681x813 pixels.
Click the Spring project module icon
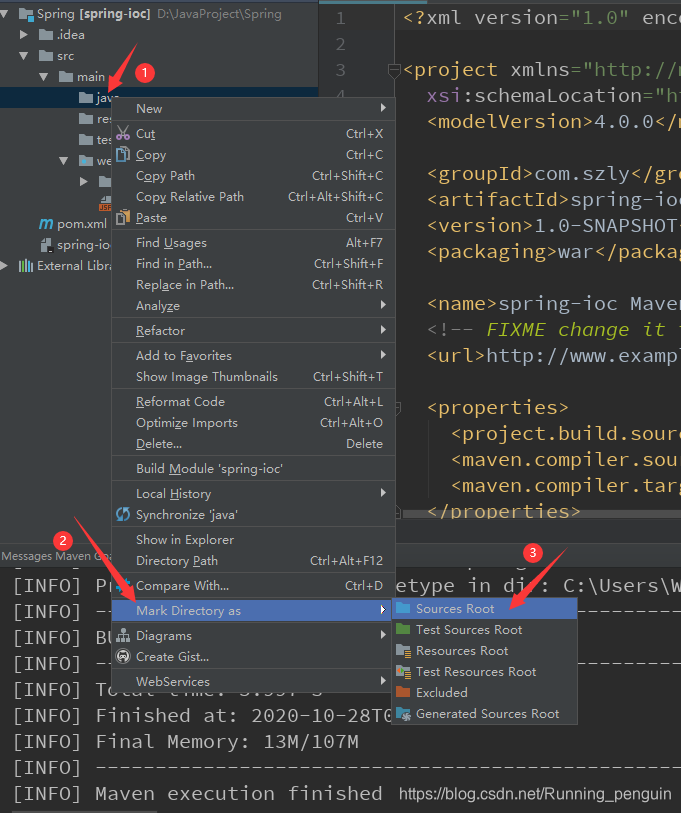tap(26, 14)
